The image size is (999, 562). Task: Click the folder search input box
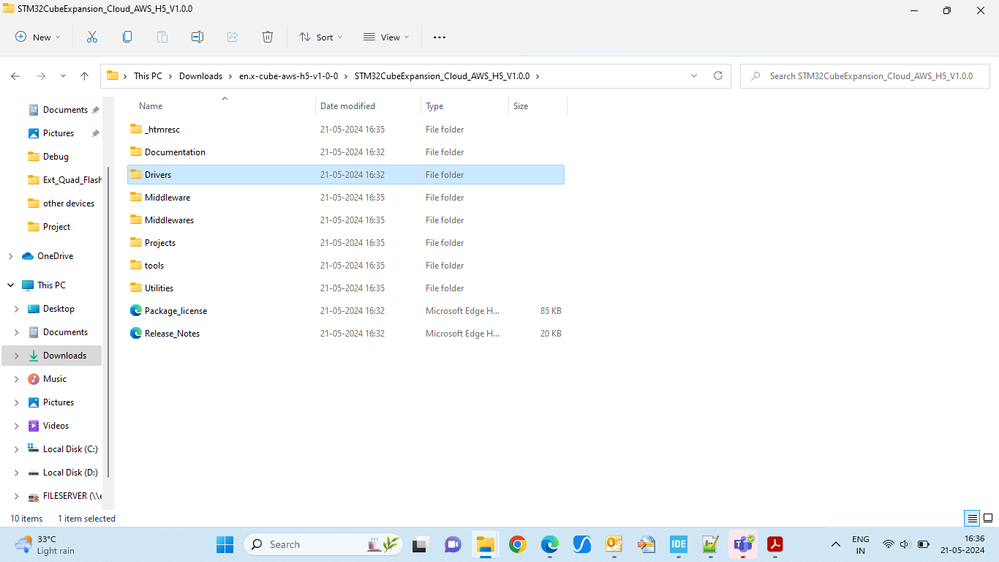coord(865,76)
